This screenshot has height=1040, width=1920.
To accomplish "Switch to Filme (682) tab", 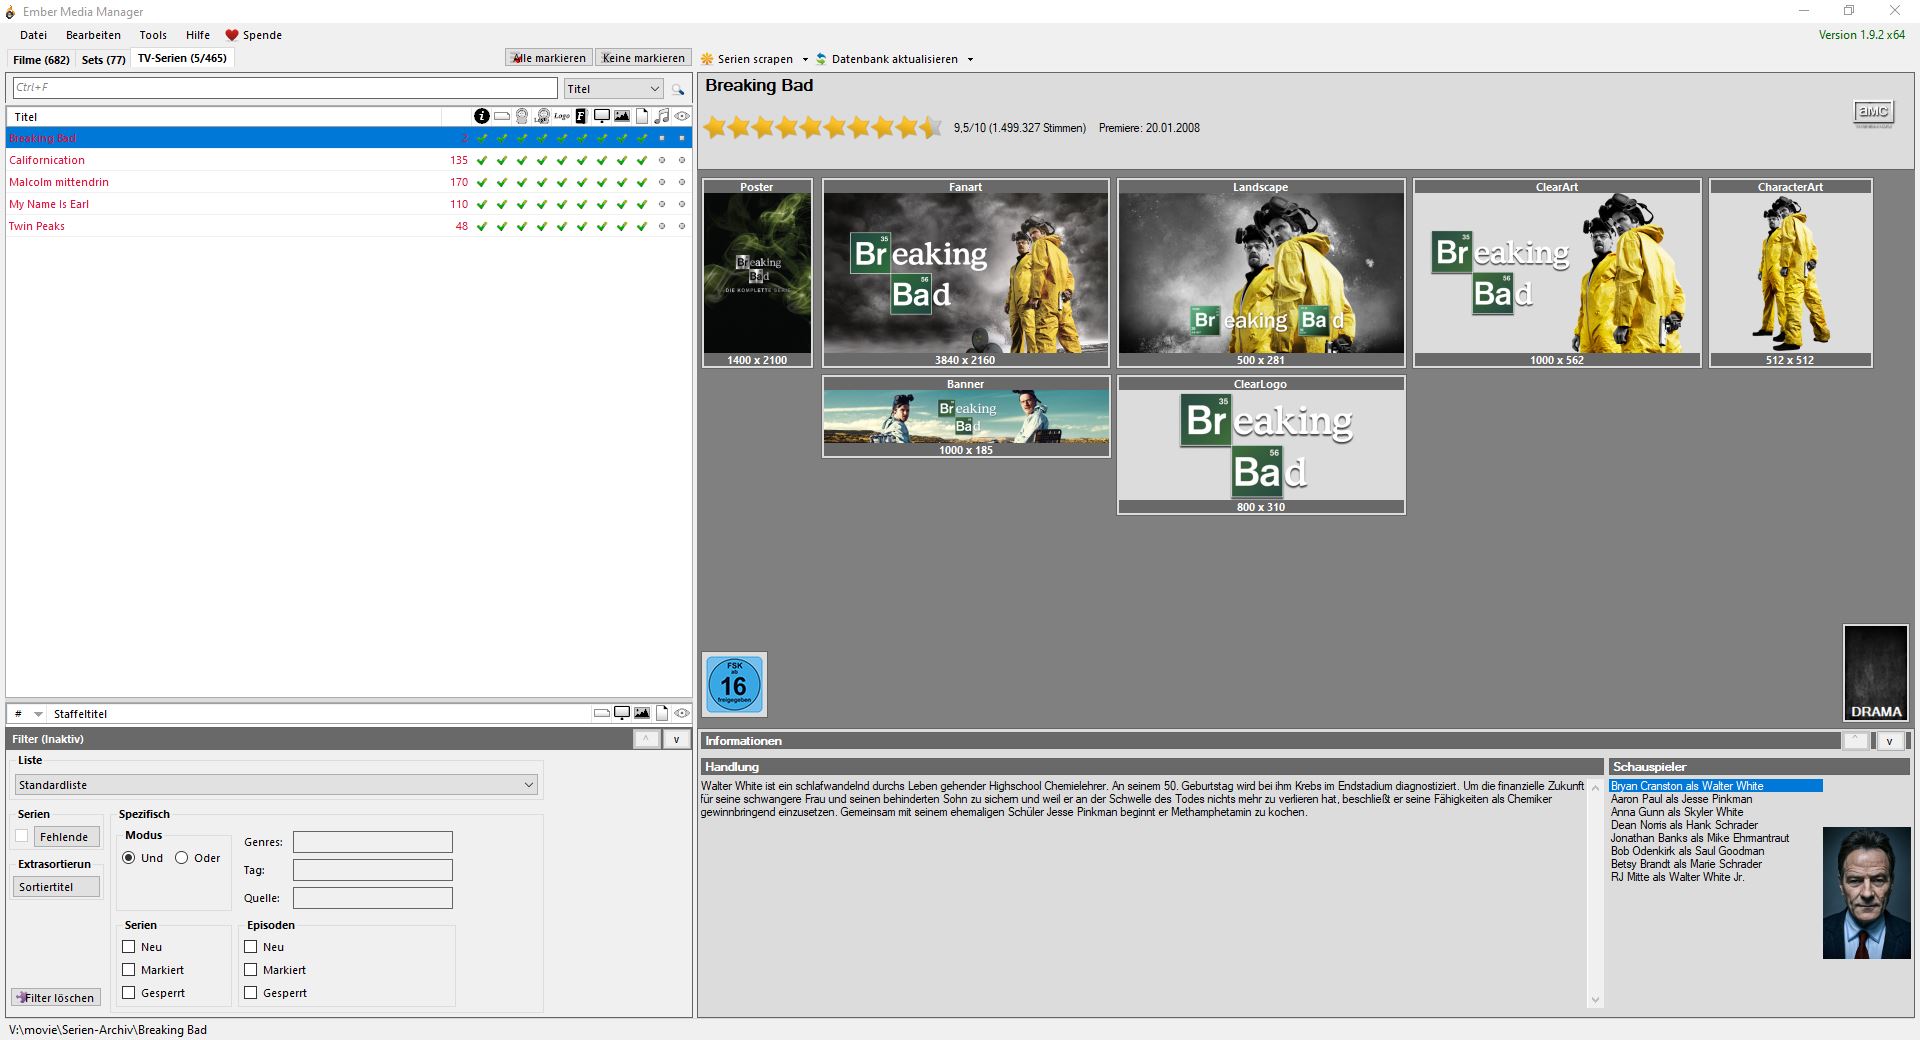I will (41, 60).
